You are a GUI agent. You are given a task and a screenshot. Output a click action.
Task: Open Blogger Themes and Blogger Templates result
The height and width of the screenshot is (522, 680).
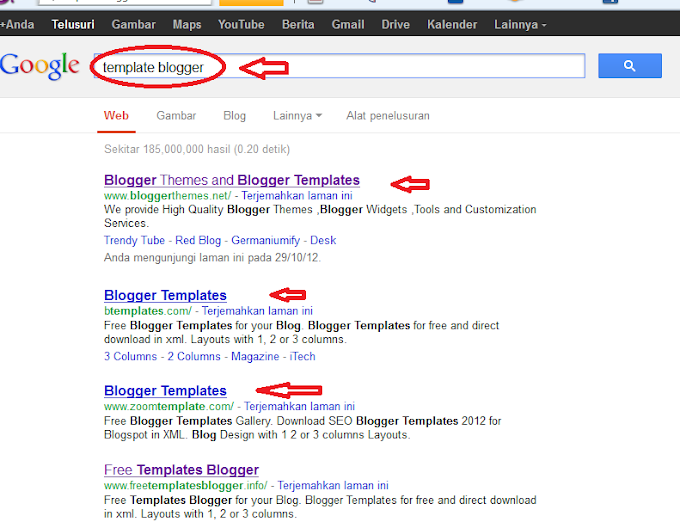pyautogui.click(x=232, y=180)
